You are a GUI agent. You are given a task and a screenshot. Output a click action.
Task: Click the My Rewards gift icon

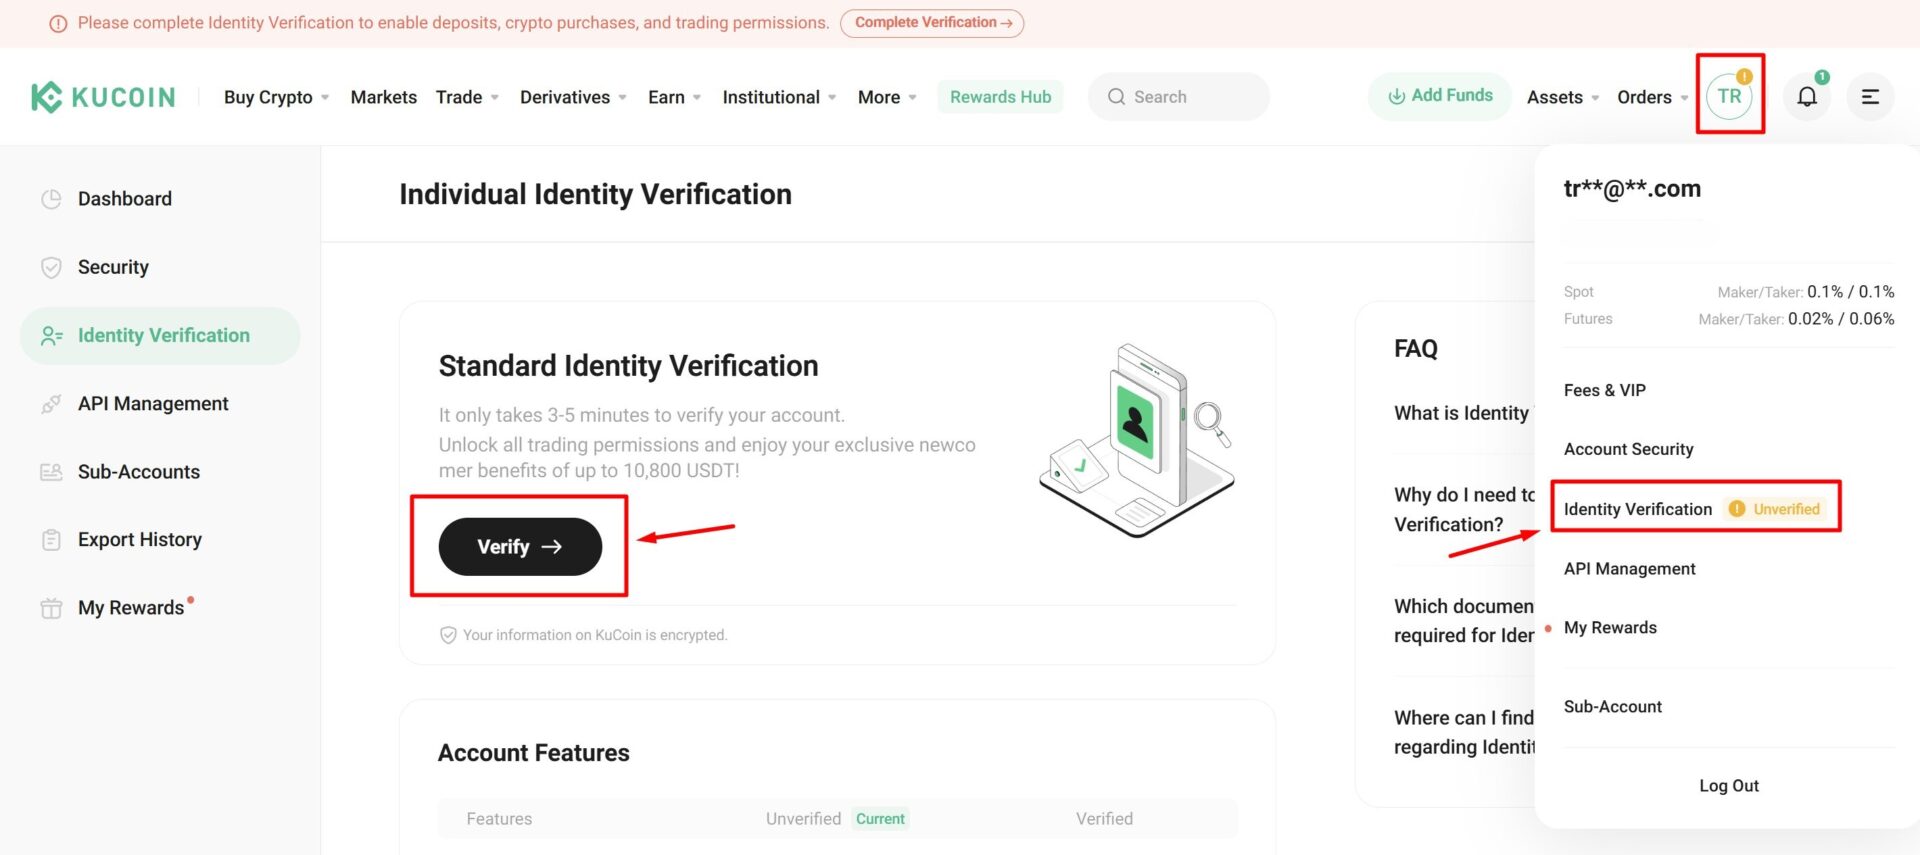51,608
